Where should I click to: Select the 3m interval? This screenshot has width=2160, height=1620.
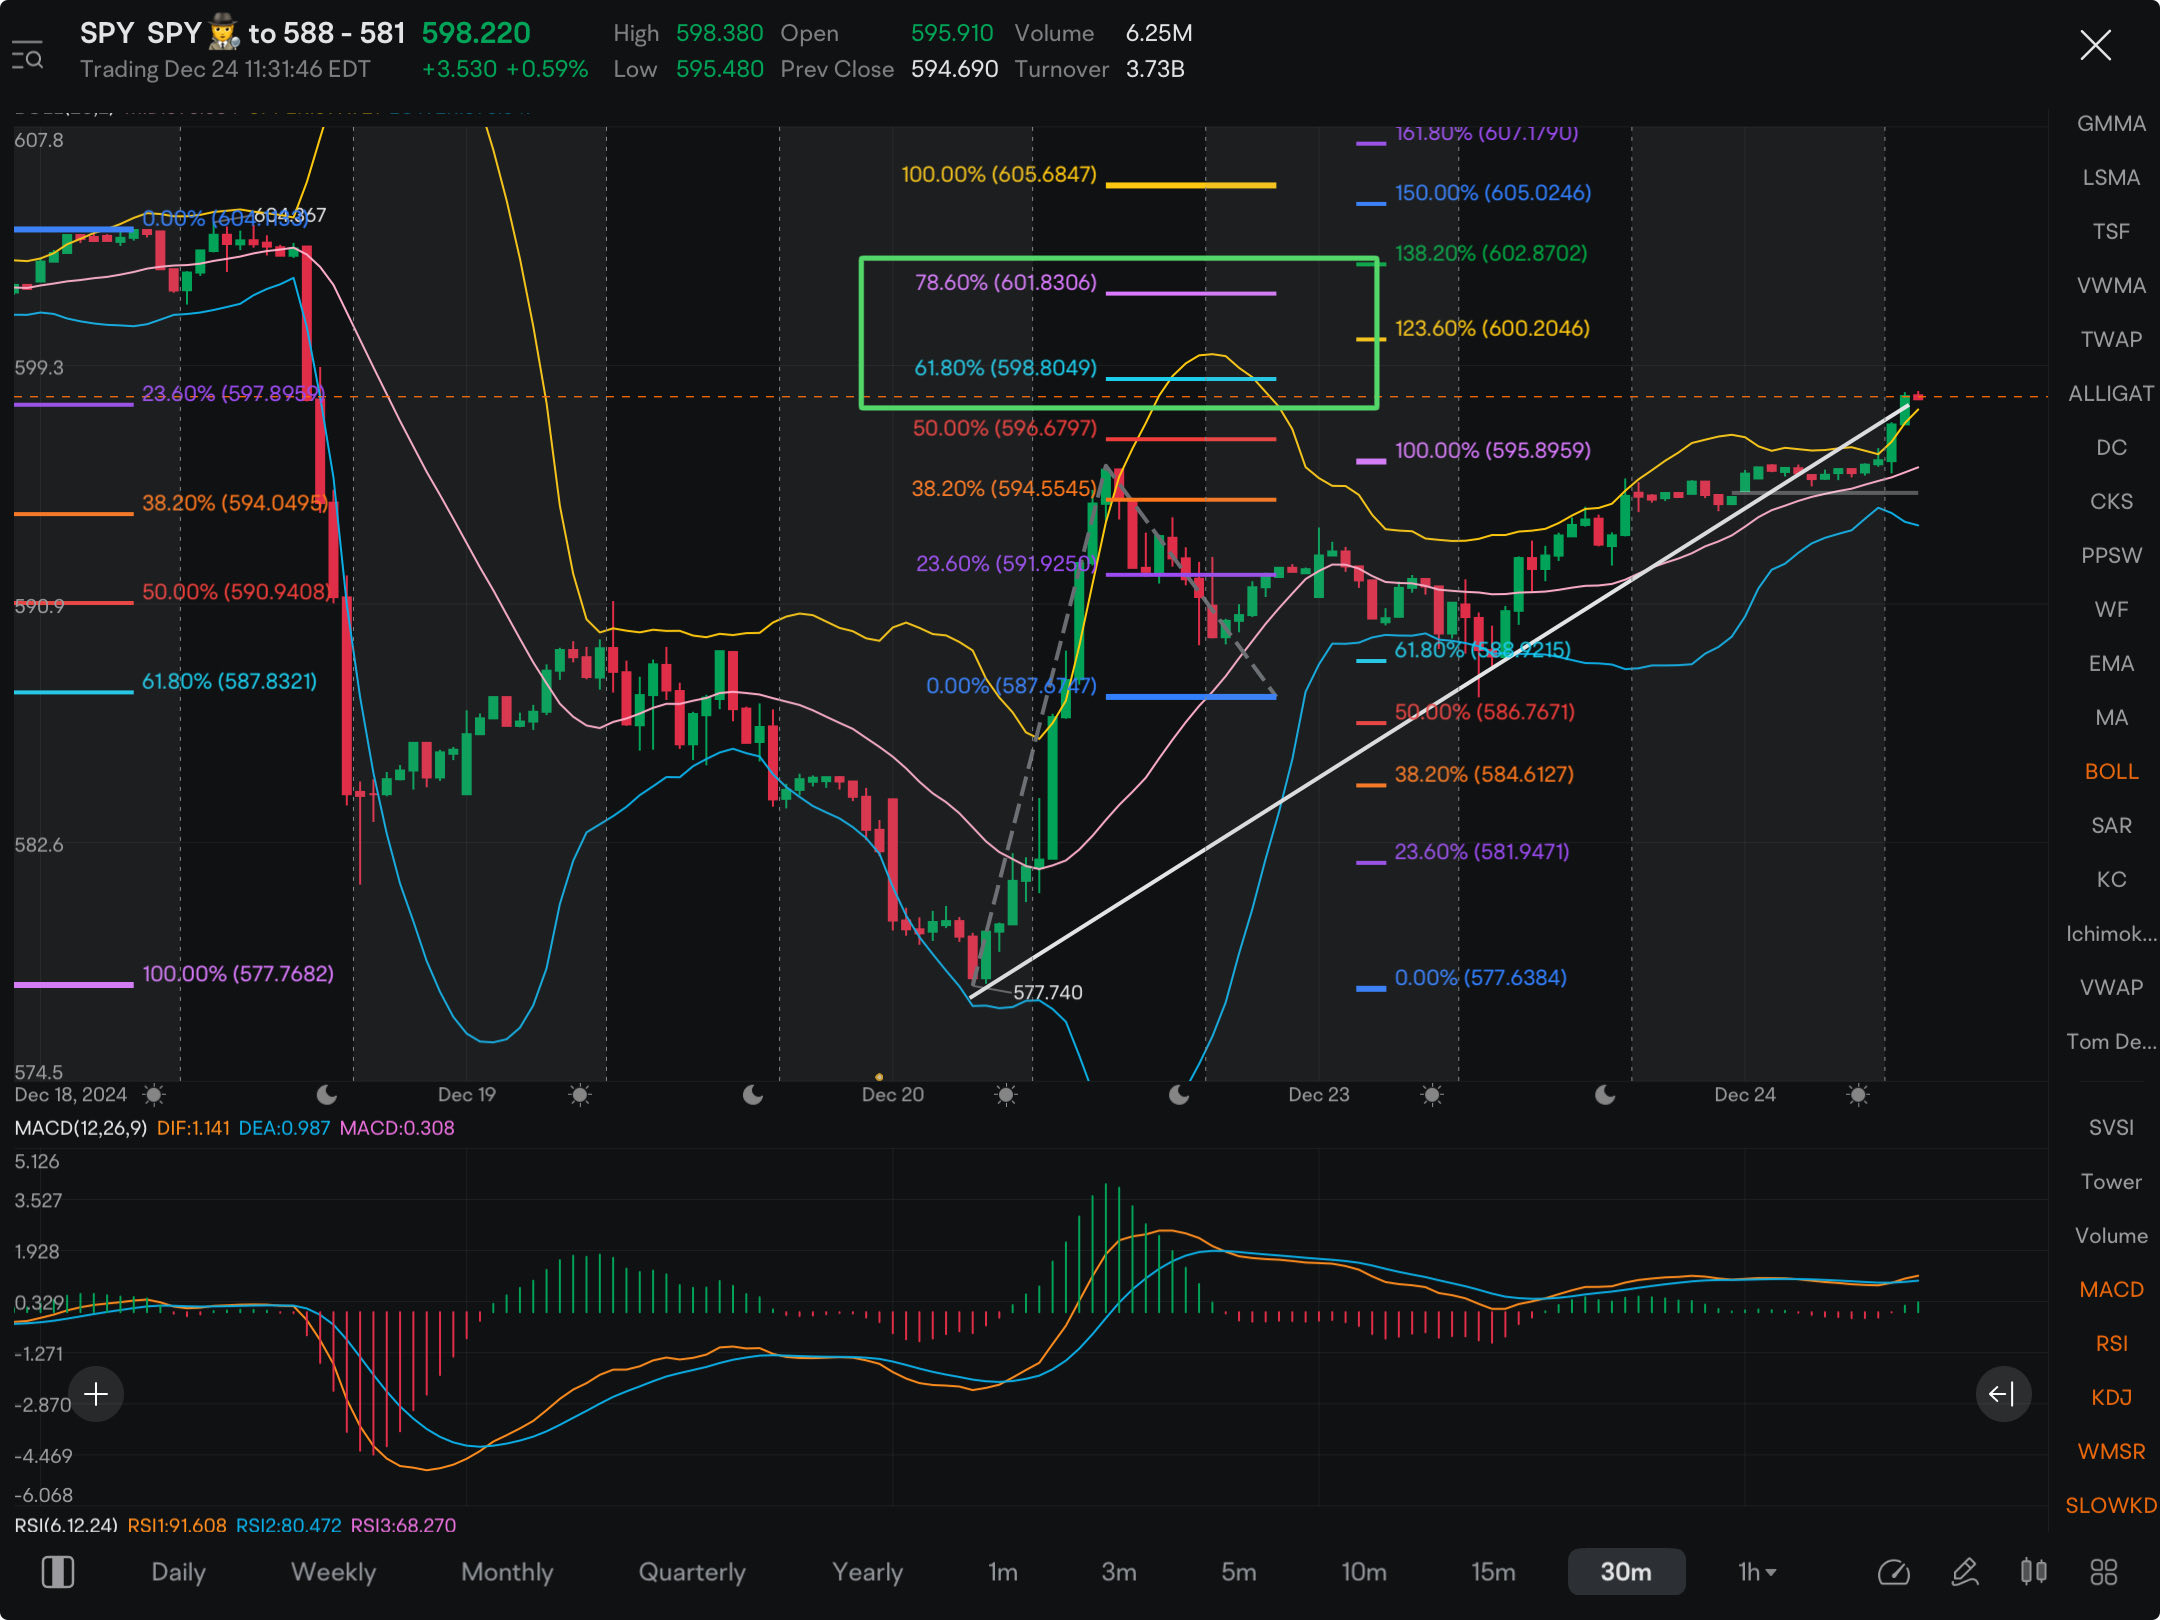(x=1119, y=1572)
